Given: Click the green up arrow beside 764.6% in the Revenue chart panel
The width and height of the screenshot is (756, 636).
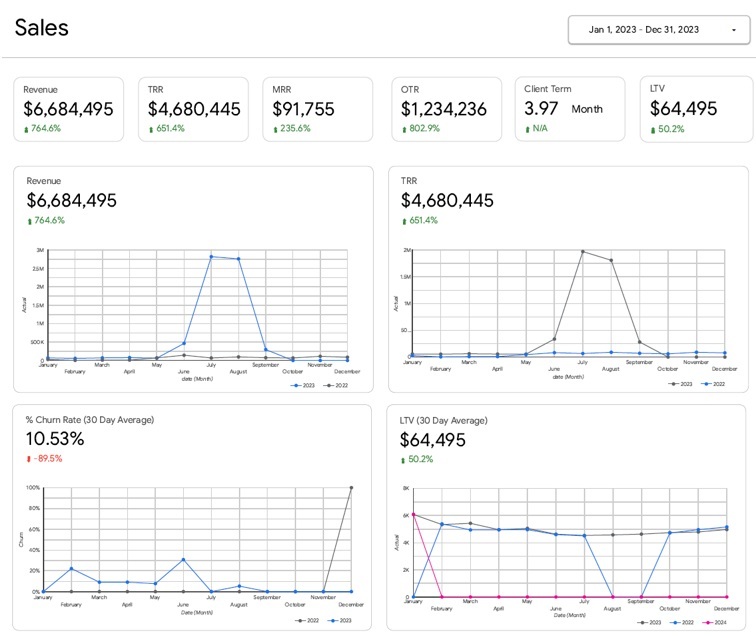Looking at the screenshot, I should (x=29, y=221).
